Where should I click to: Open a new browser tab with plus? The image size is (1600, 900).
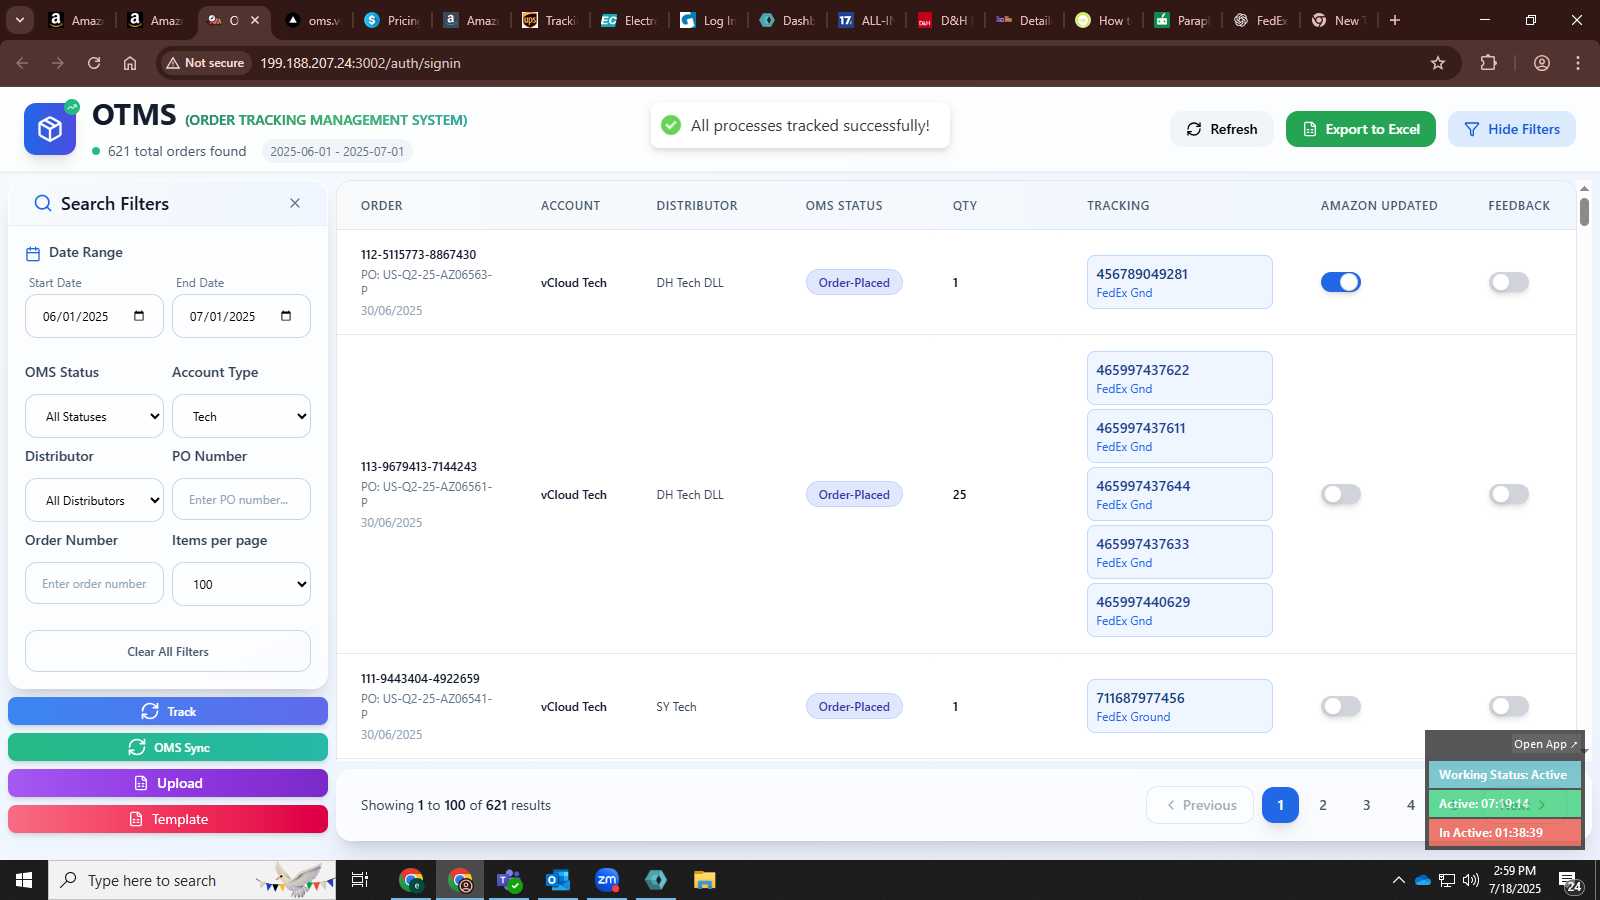[x=1395, y=20]
